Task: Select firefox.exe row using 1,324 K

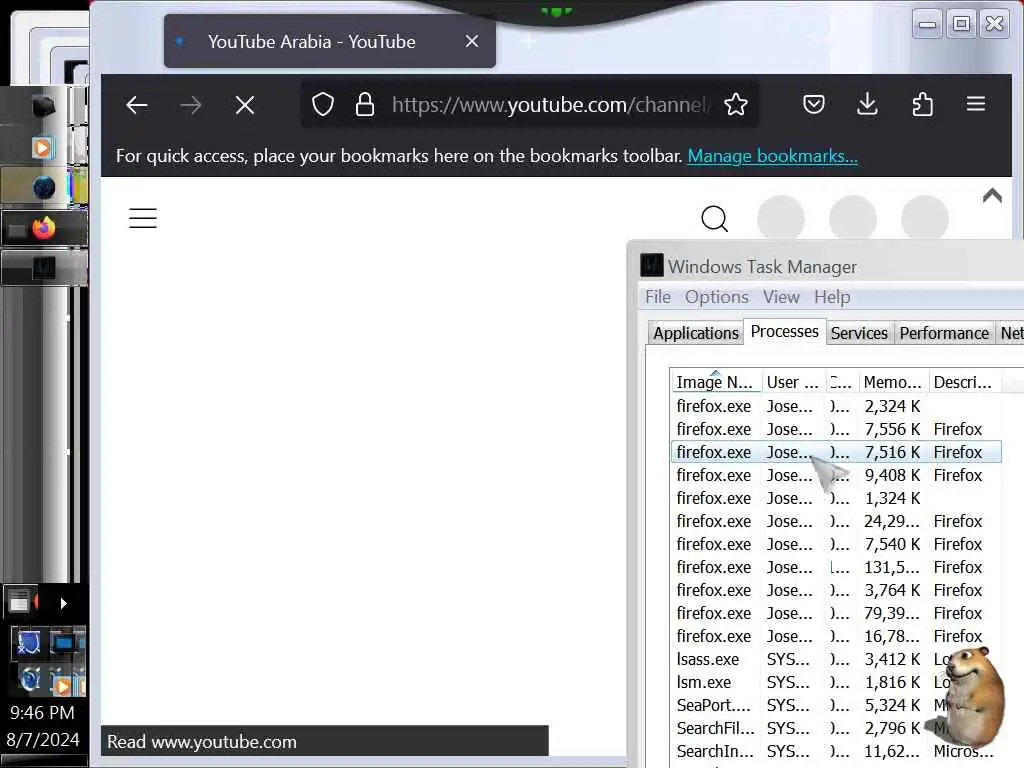Action: (x=836, y=498)
